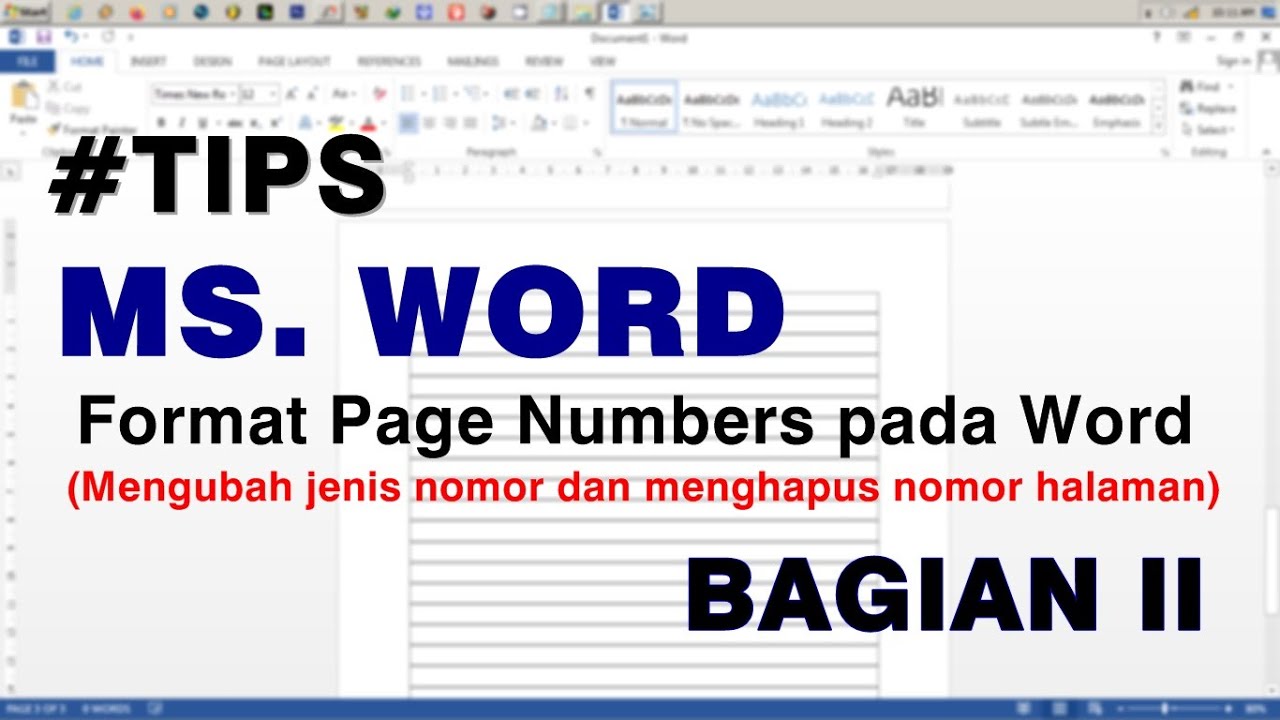Open the Paragraph dialog launcher
Image resolution: width=1280 pixels, height=720 pixels.
coord(598,153)
